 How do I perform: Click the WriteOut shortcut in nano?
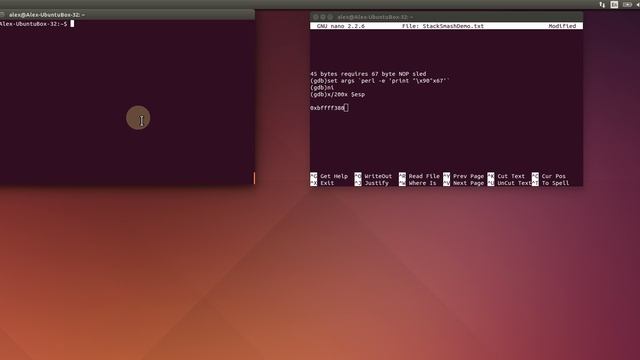click(373, 176)
